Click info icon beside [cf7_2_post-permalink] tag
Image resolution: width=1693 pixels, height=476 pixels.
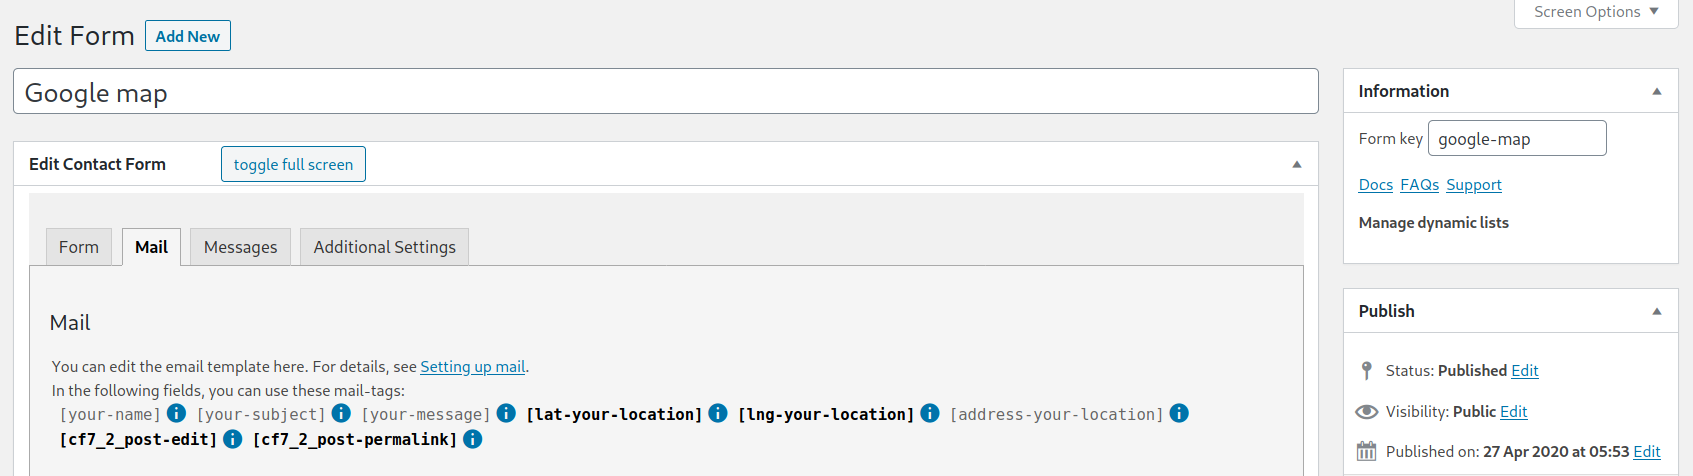point(473,439)
